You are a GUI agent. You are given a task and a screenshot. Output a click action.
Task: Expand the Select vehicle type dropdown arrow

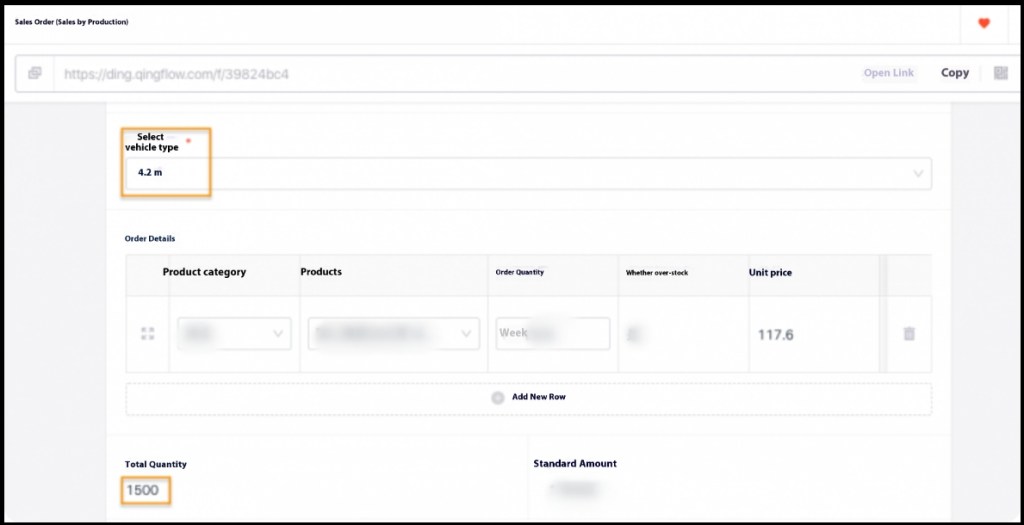coord(918,174)
